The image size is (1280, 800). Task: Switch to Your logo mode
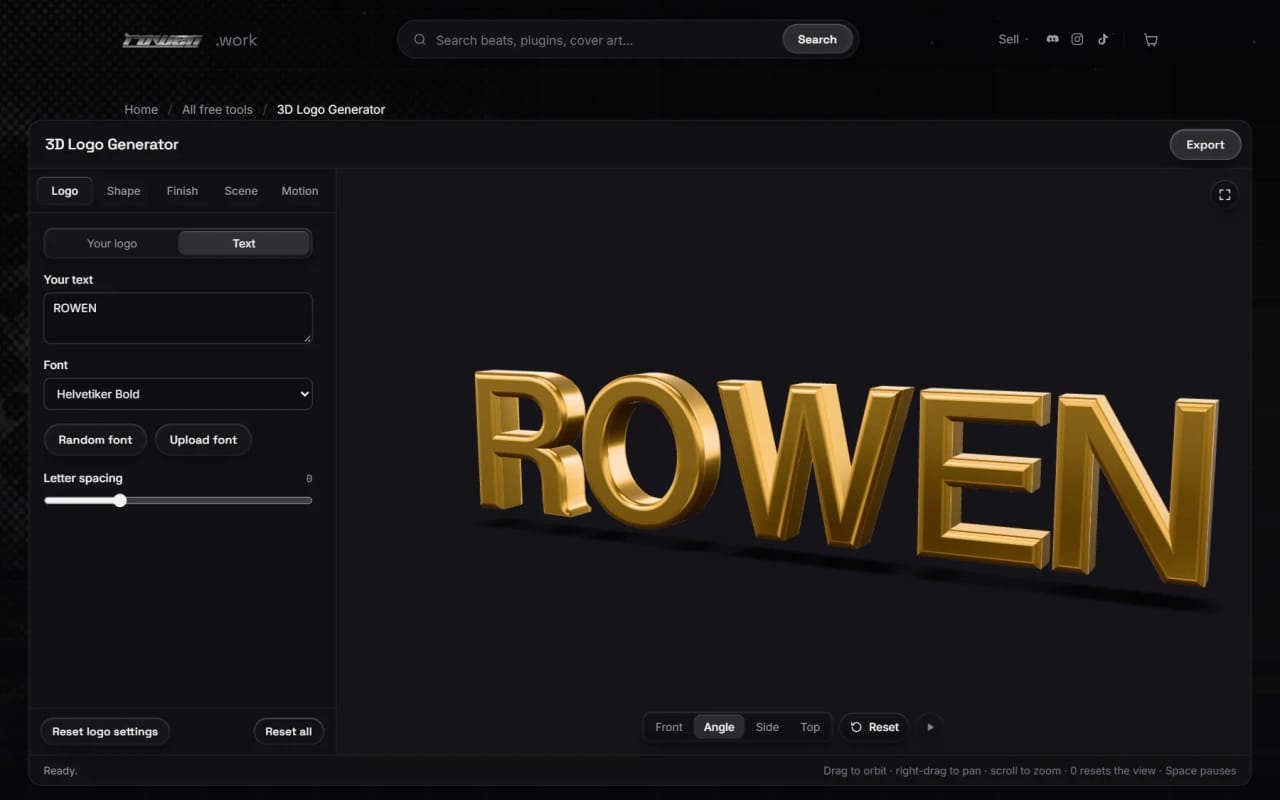point(112,243)
